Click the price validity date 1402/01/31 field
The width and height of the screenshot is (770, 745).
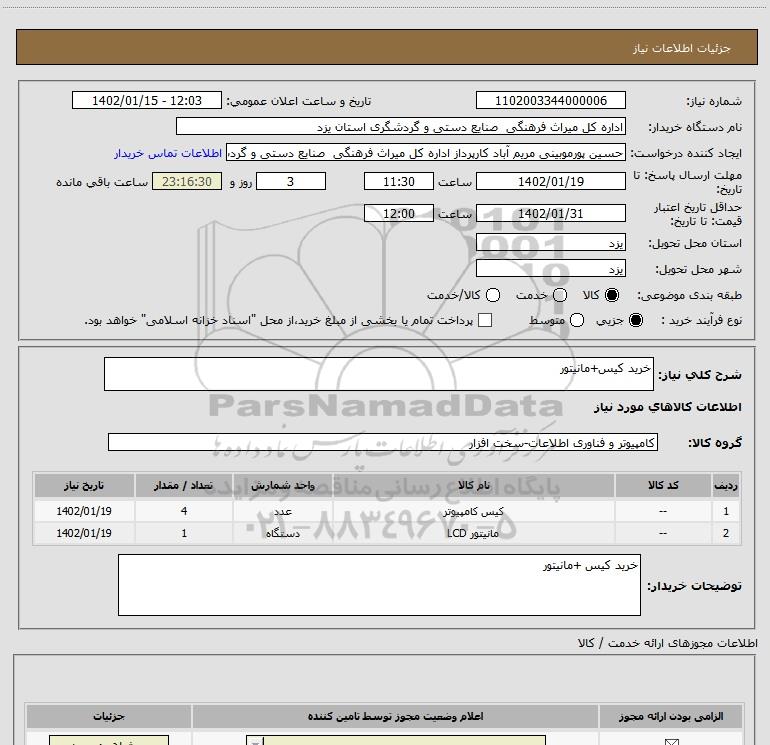tap(550, 213)
